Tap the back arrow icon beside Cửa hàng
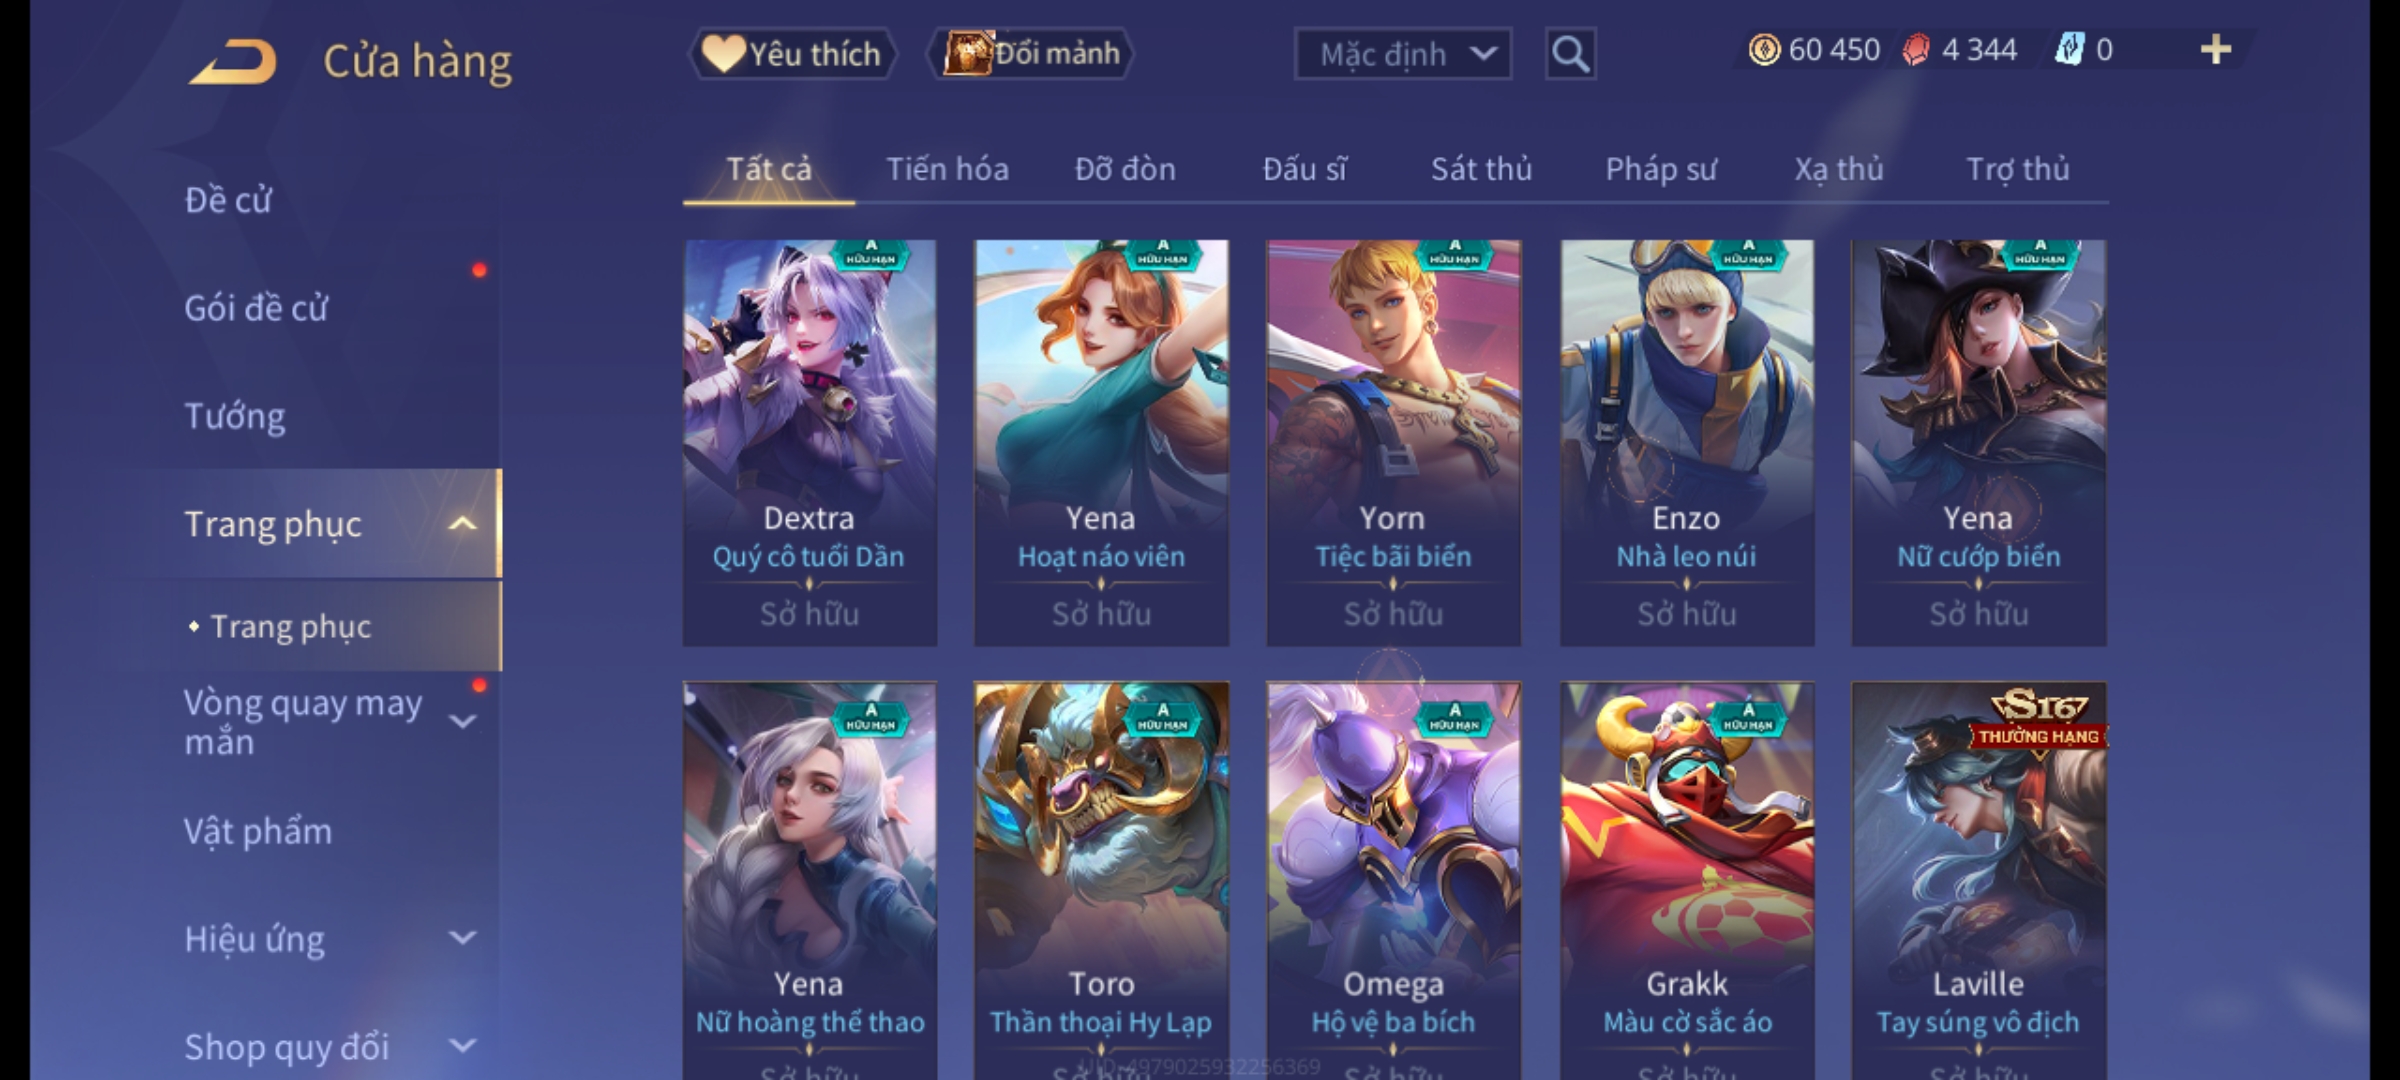Image resolution: width=2400 pixels, height=1080 pixels. [x=234, y=62]
